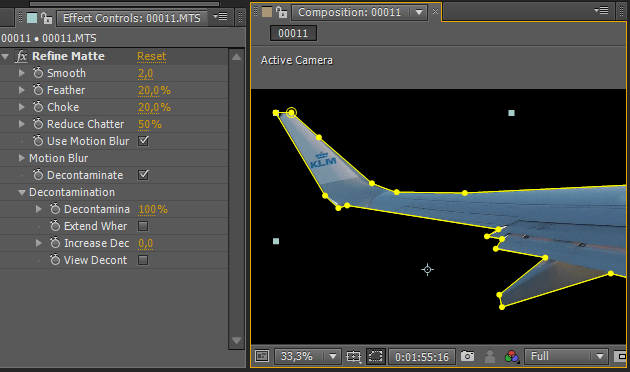Click the current time 0:01:55:16

point(422,357)
